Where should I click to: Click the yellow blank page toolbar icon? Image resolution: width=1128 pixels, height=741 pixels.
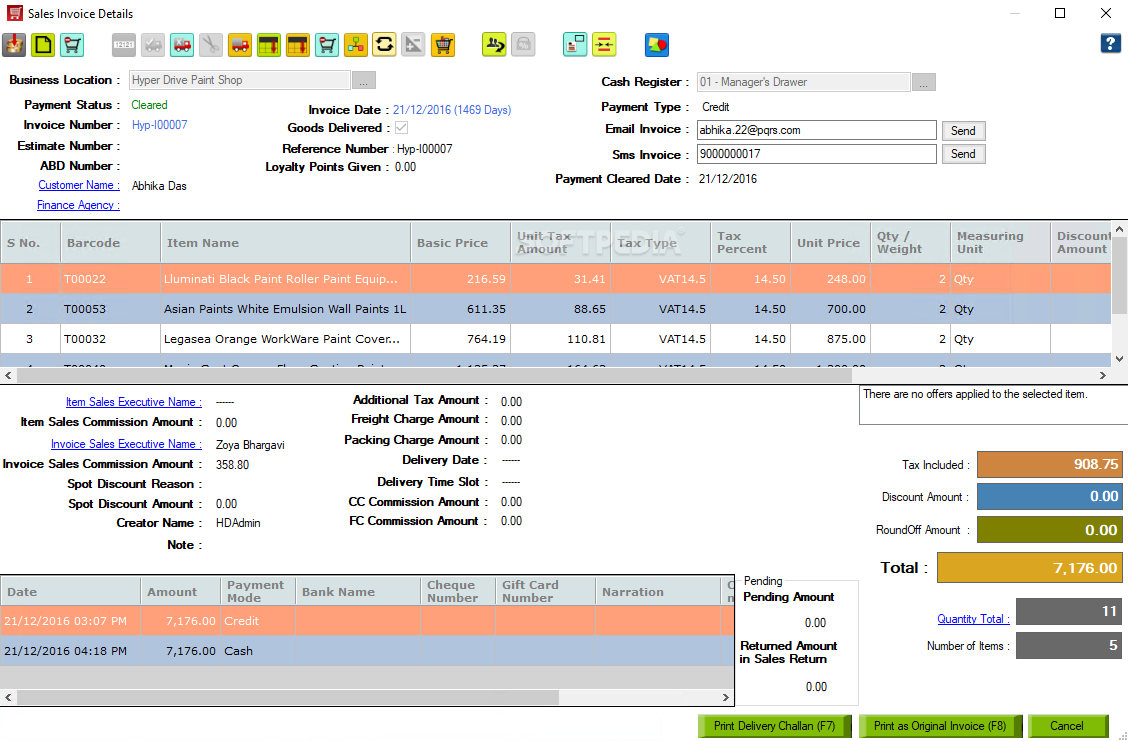tap(43, 45)
